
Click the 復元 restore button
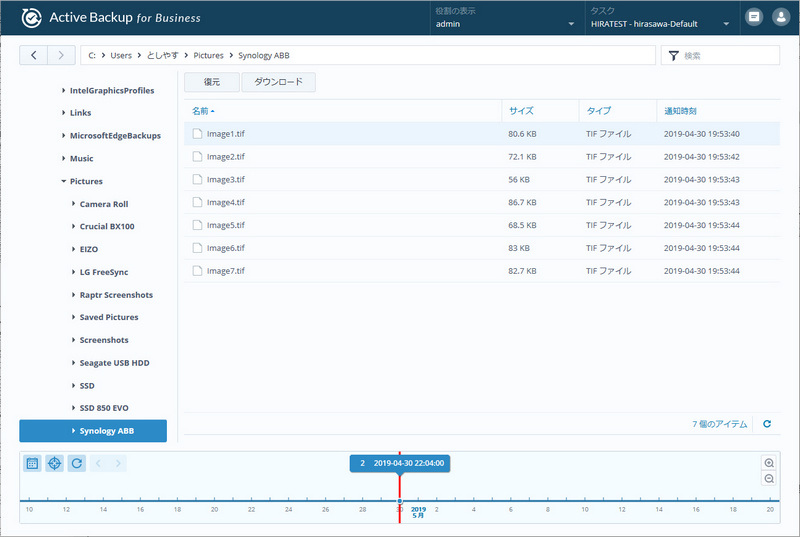tap(212, 82)
